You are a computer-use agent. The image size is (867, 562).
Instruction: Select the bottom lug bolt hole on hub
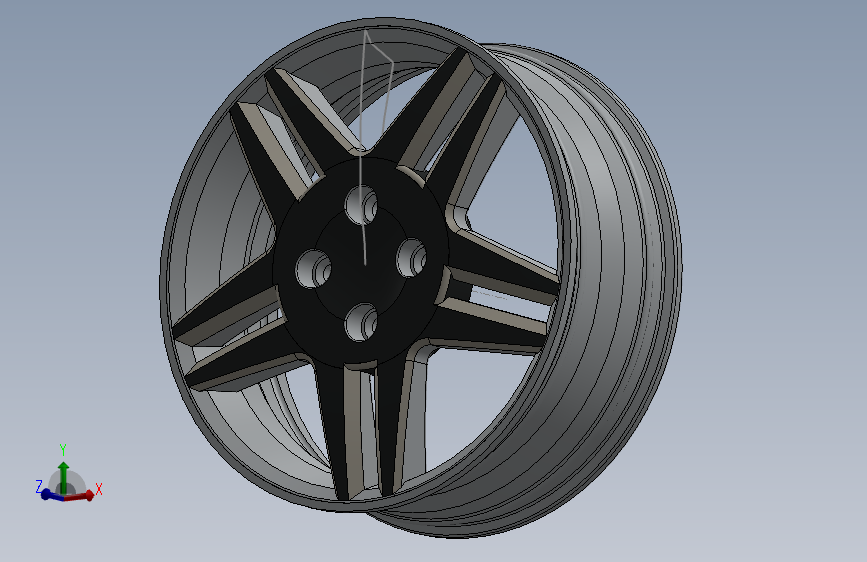[361, 322]
